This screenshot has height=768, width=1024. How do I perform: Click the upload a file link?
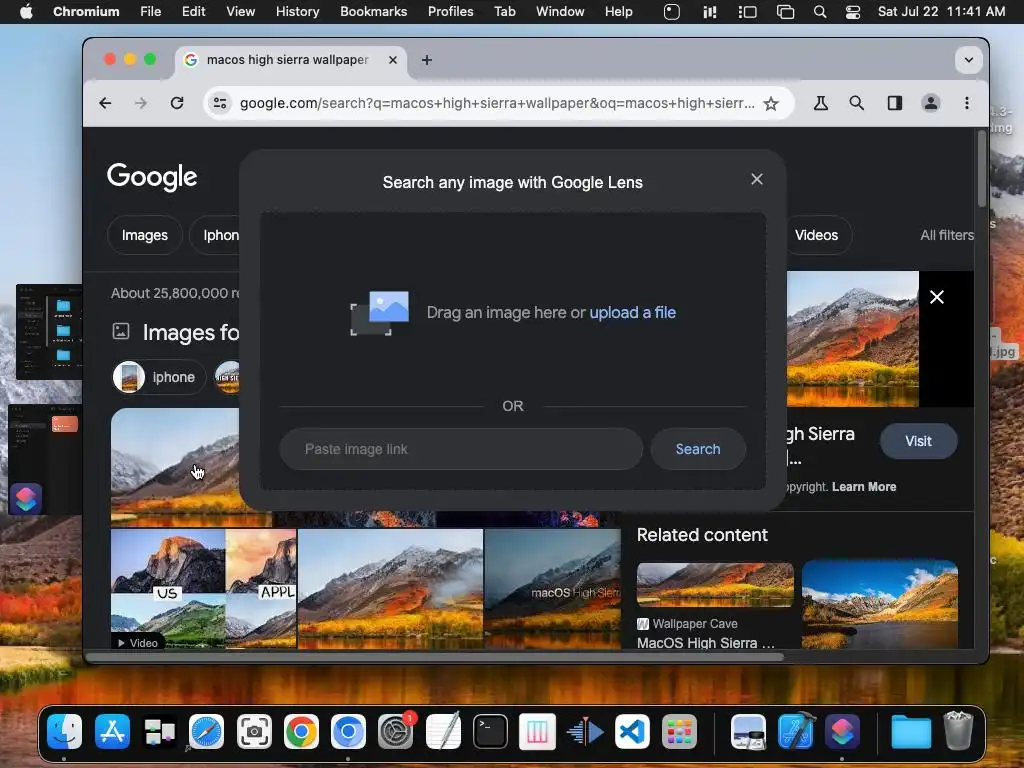coord(632,312)
